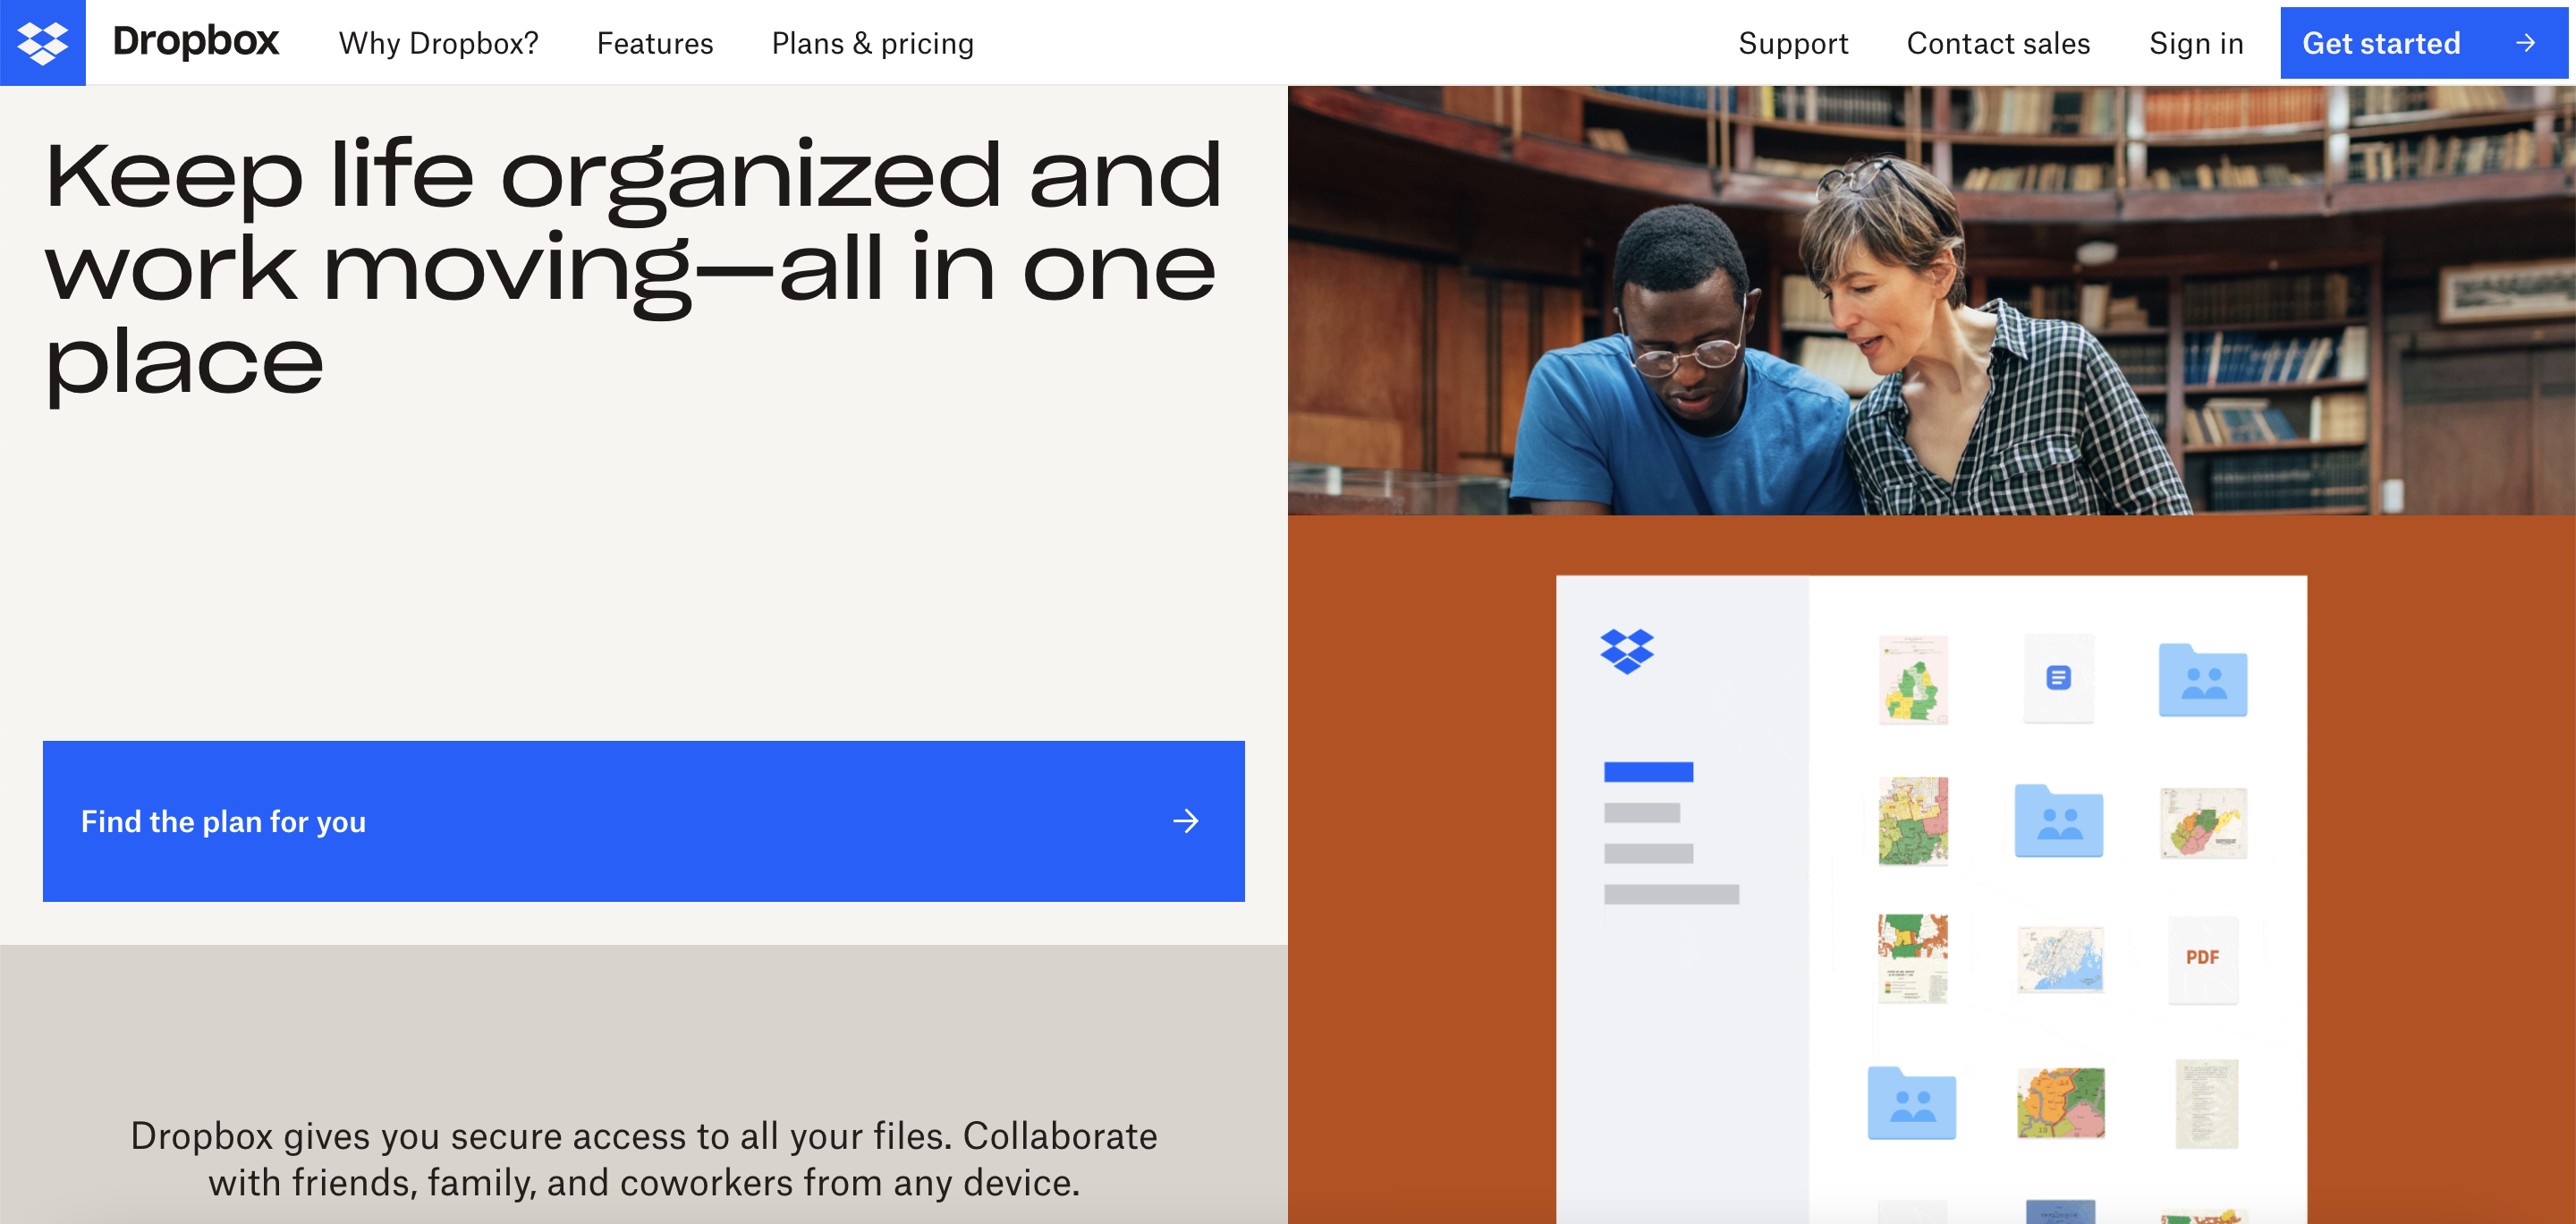The height and width of the screenshot is (1224, 2576).
Task: Open the Support link
Action: click(x=1793, y=43)
